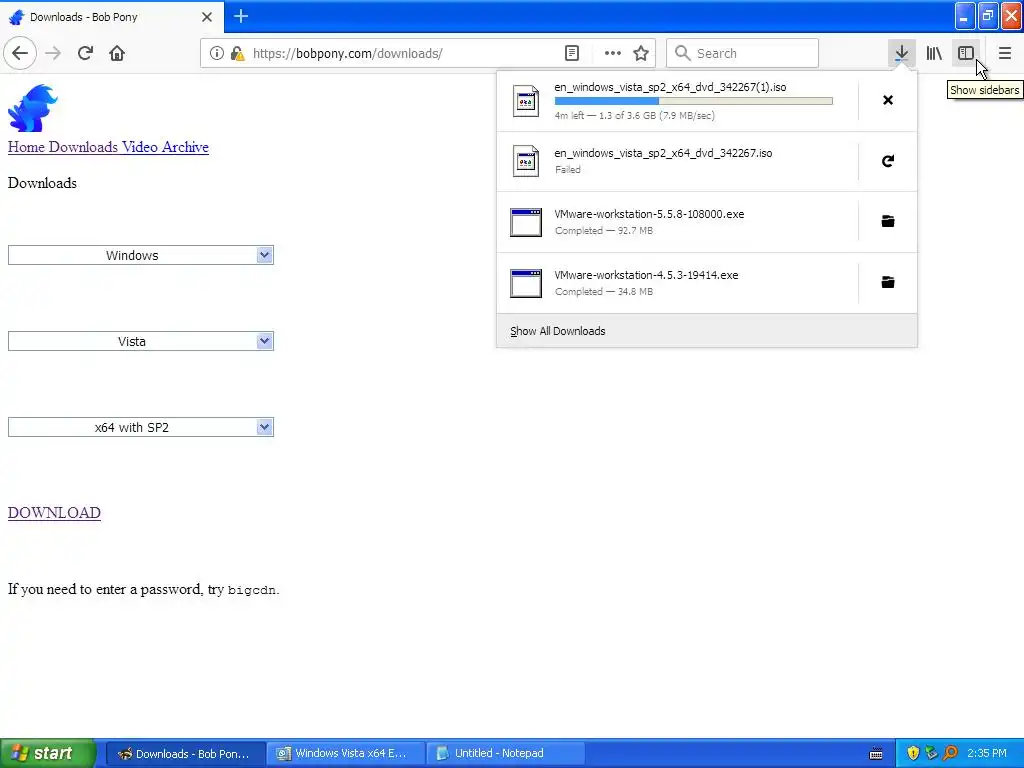Reload the current page
Screen dimensions: 1024x768
(85, 54)
